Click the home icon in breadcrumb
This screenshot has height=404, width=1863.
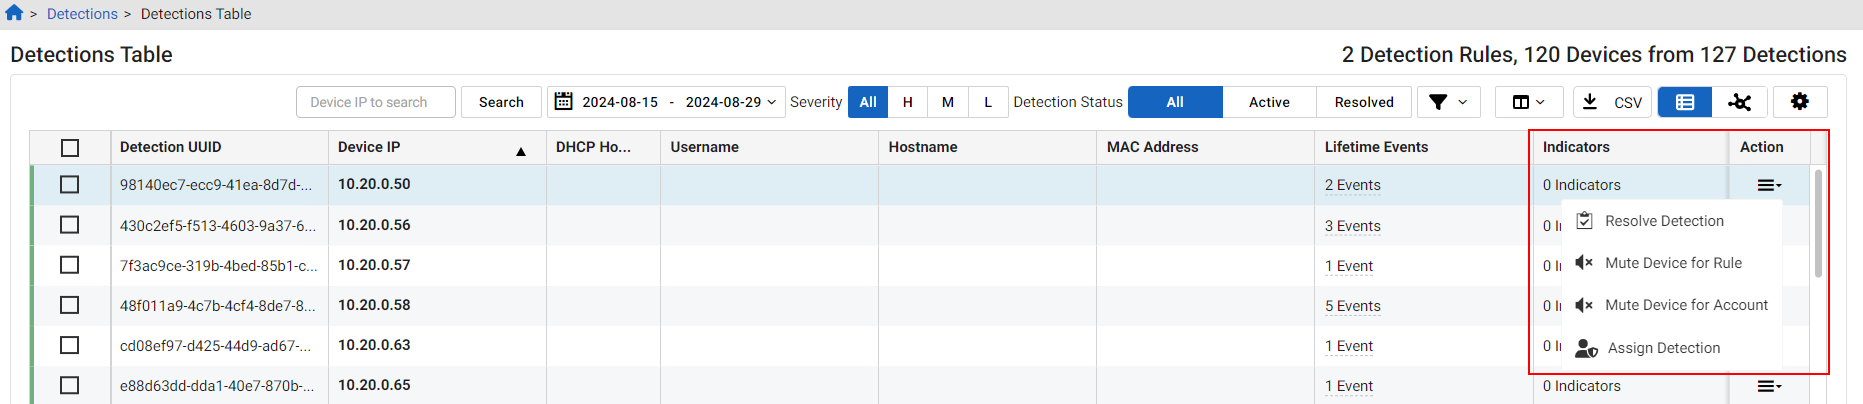[x=14, y=13]
